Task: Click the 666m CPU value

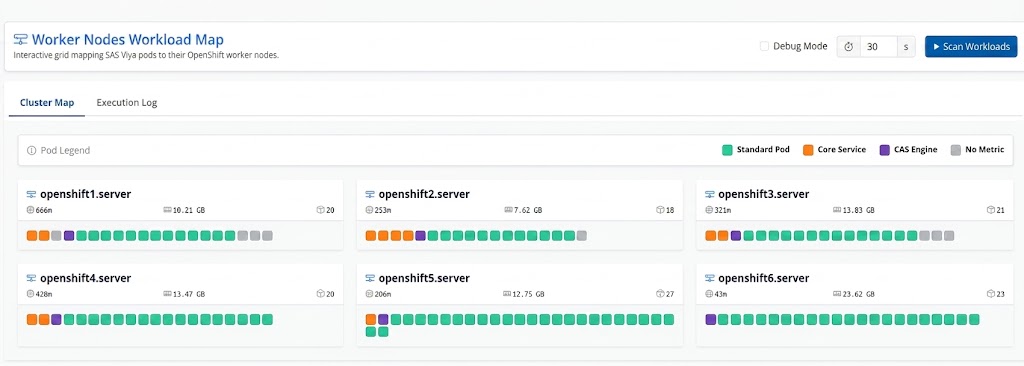Action: coord(44,210)
